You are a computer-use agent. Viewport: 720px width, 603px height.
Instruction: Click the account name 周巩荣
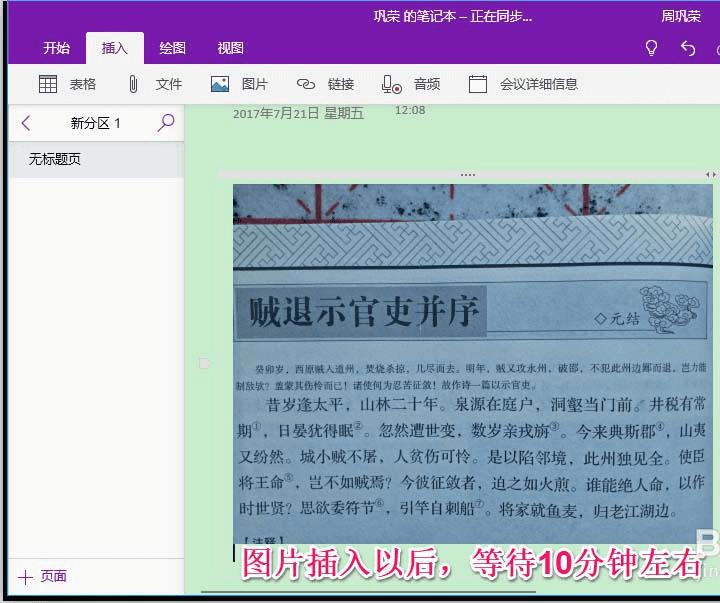[x=681, y=17]
